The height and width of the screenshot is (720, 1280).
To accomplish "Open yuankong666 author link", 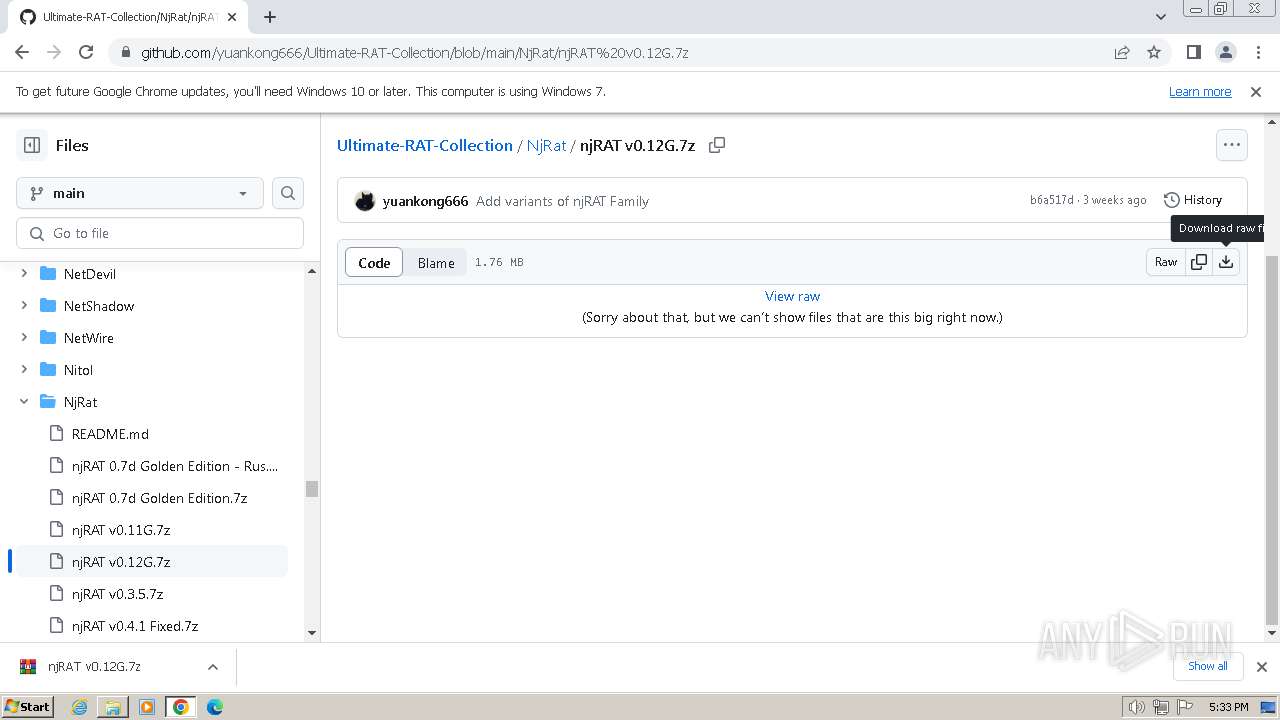I will pyautogui.click(x=425, y=201).
